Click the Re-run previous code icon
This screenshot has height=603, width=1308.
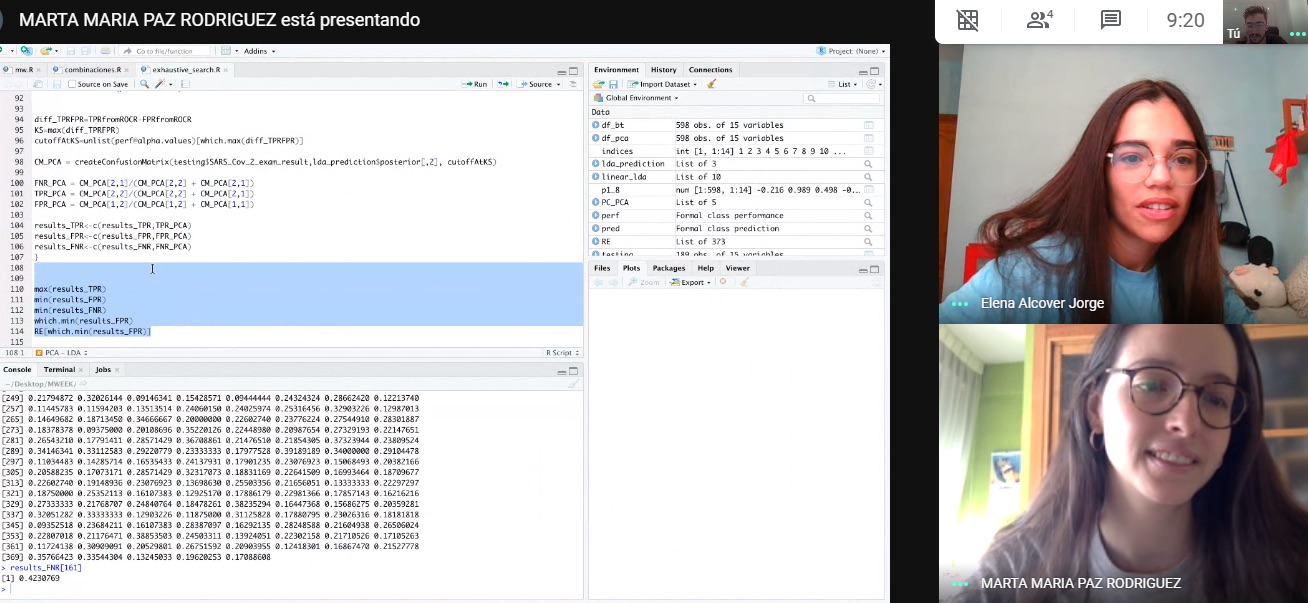[503, 84]
